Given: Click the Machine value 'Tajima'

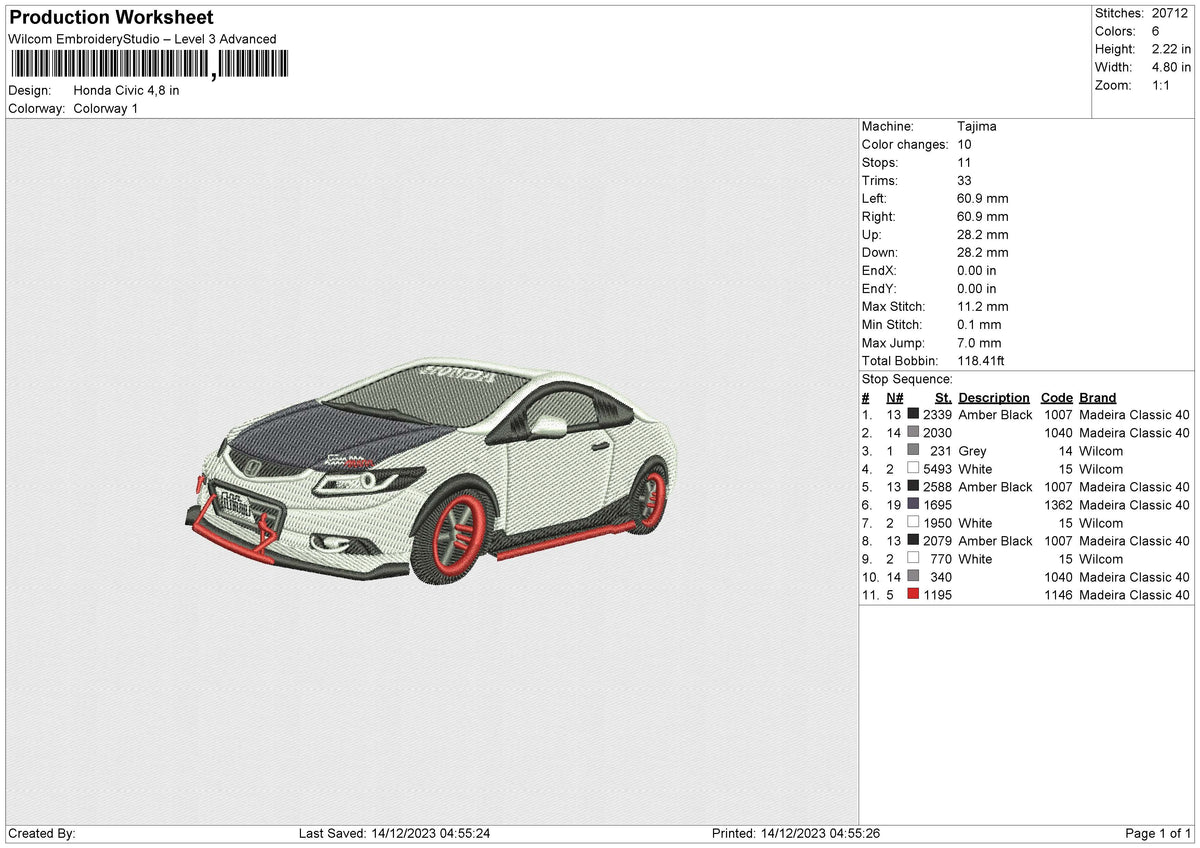Looking at the screenshot, I should click(x=977, y=126).
